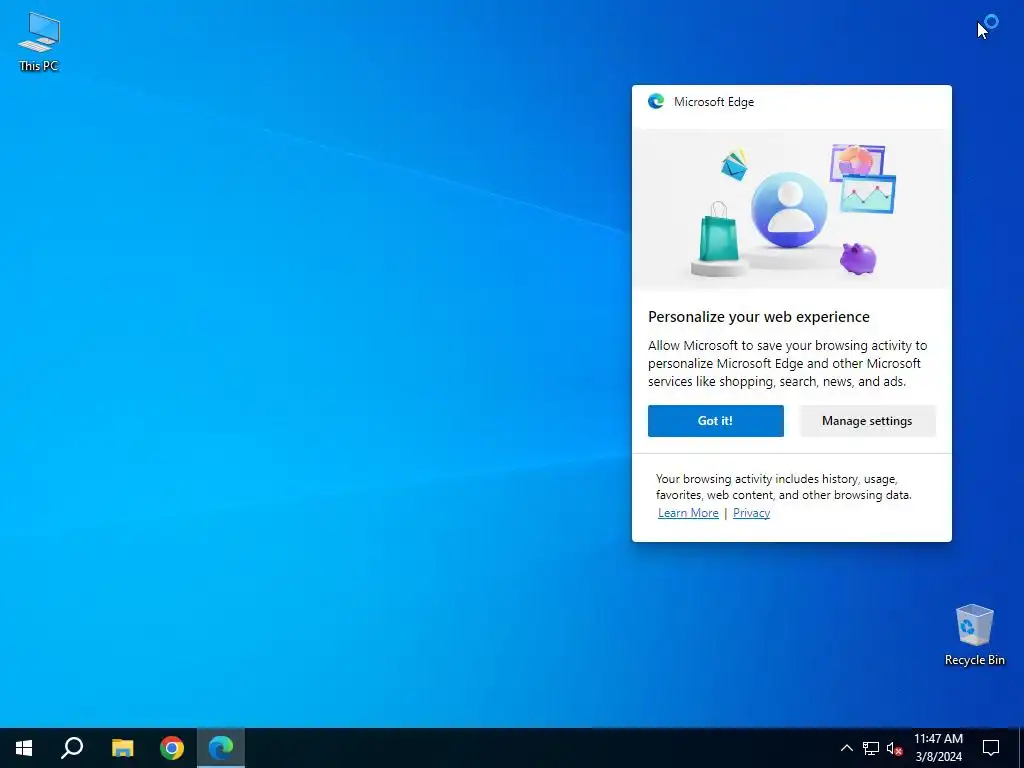This screenshot has height=768, width=1024.
Task: Open the Windows Start menu
Action: pos(24,748)
